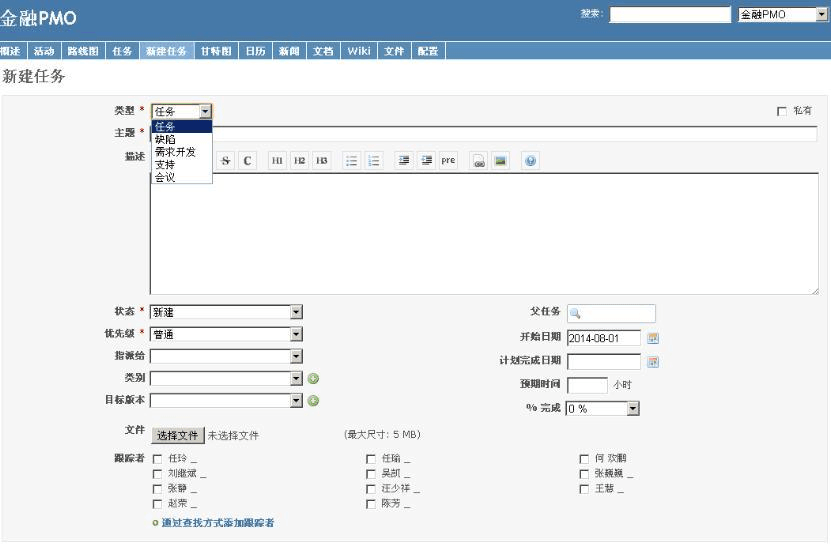This screenshot has height=546, width=831.
Task: Select 缺陷 from type list
Action: 182,139
